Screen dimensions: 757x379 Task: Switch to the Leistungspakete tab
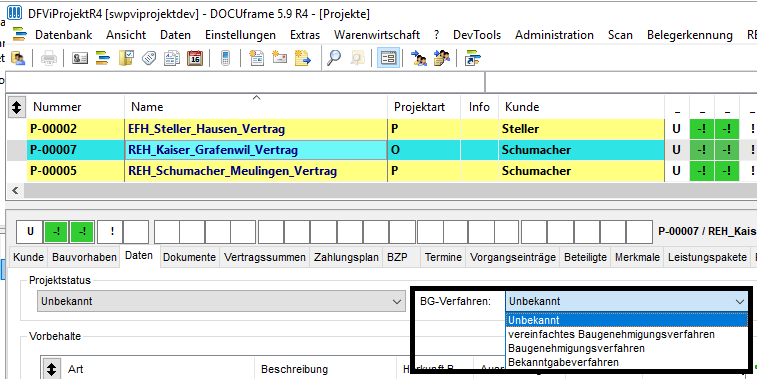coord(707,257)
